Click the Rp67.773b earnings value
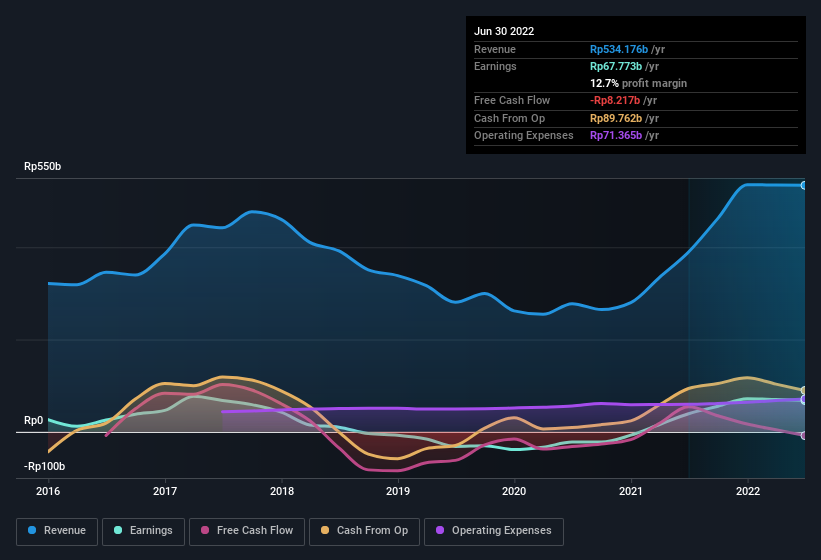 pos(616,66)
